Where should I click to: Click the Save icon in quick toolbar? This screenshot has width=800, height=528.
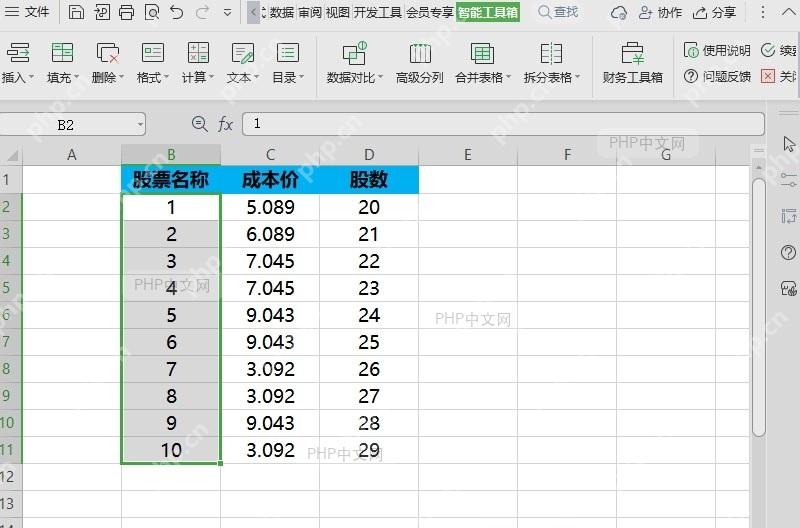tap(76, 12)
